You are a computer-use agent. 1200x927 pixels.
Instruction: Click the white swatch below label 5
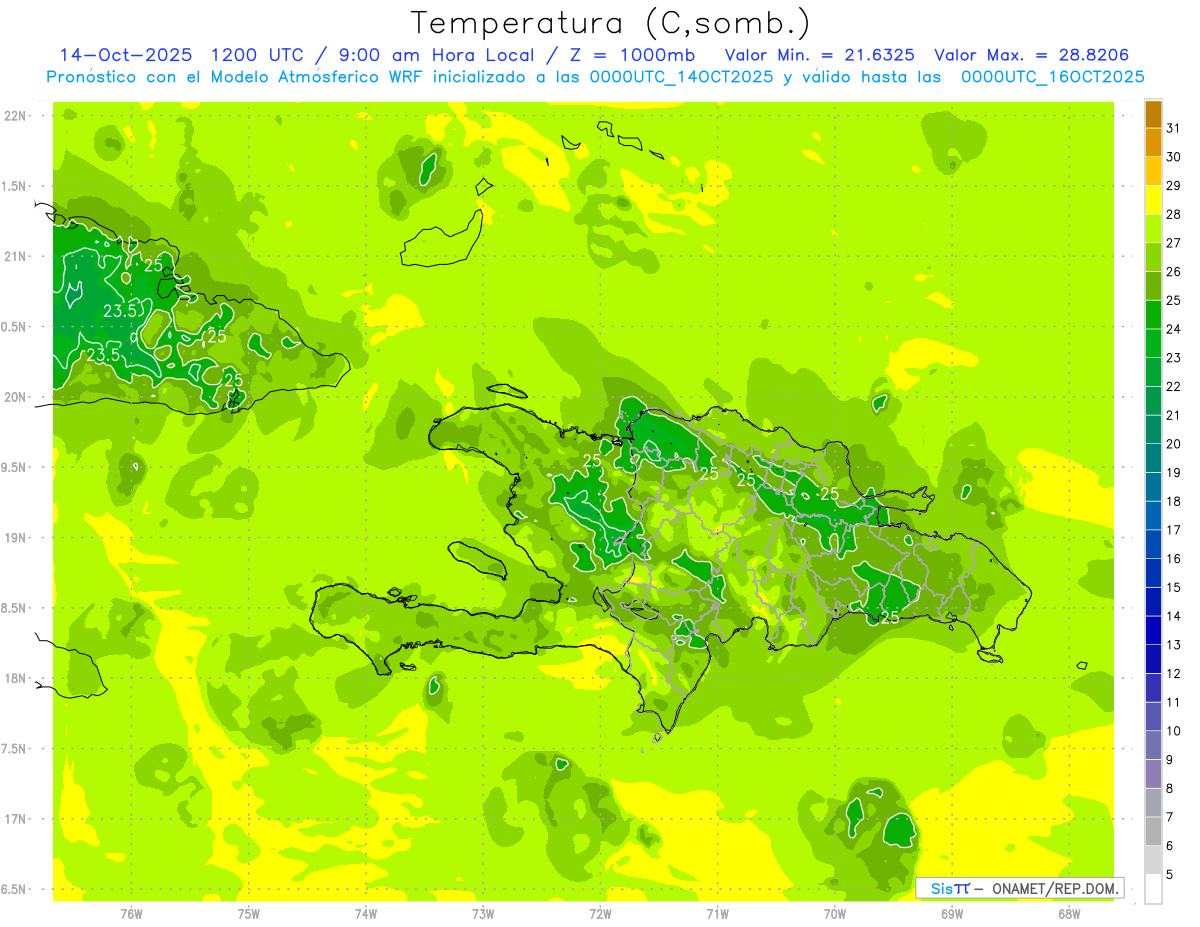1153,889
